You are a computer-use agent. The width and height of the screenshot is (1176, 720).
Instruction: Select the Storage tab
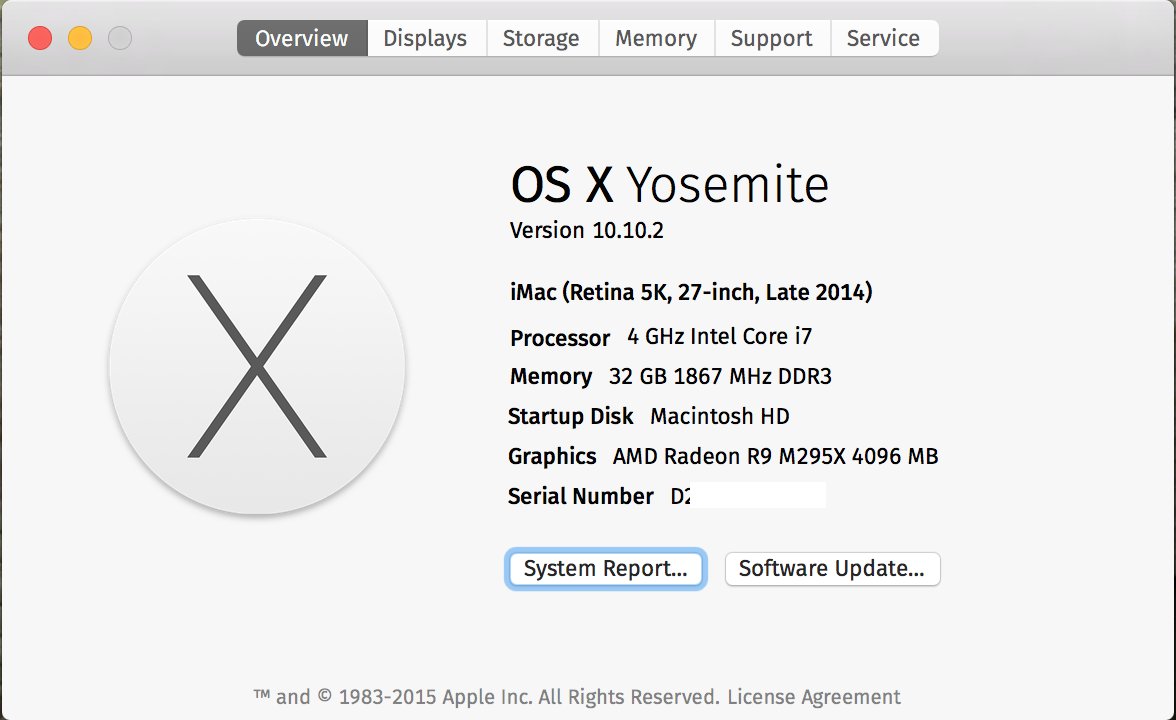(541, 39)
